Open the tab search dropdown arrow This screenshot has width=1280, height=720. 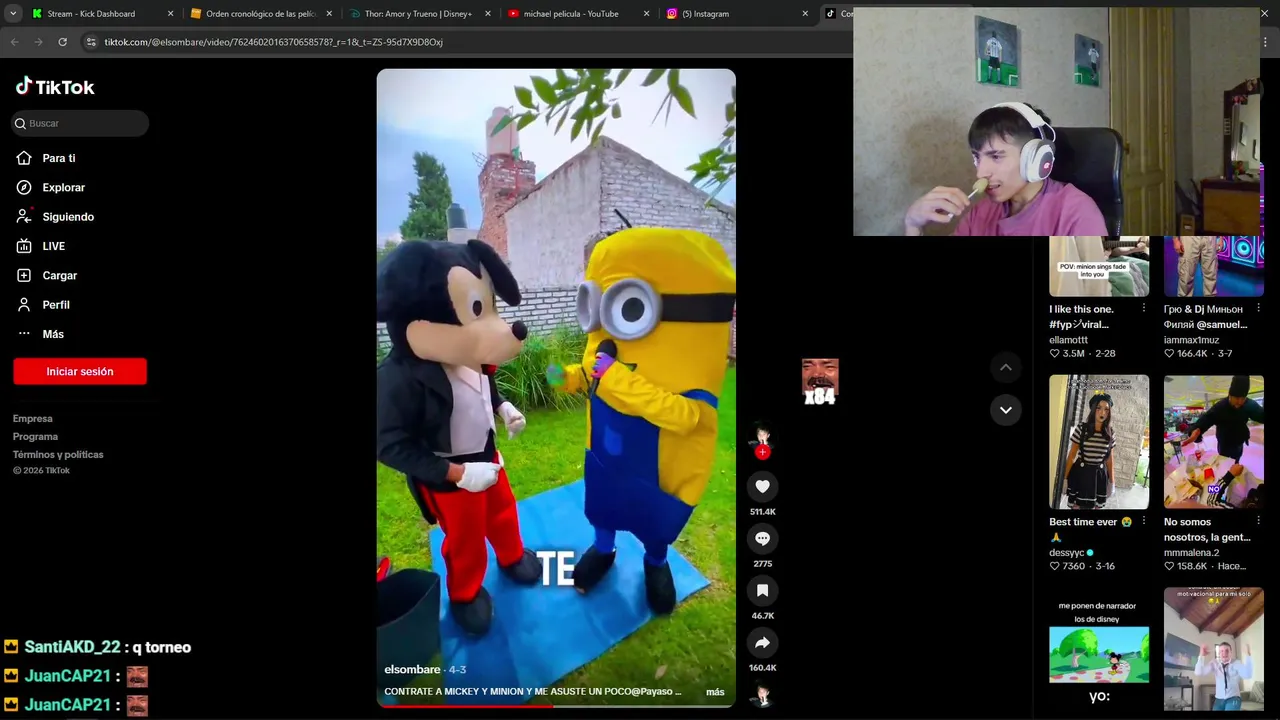click(13, 14)
